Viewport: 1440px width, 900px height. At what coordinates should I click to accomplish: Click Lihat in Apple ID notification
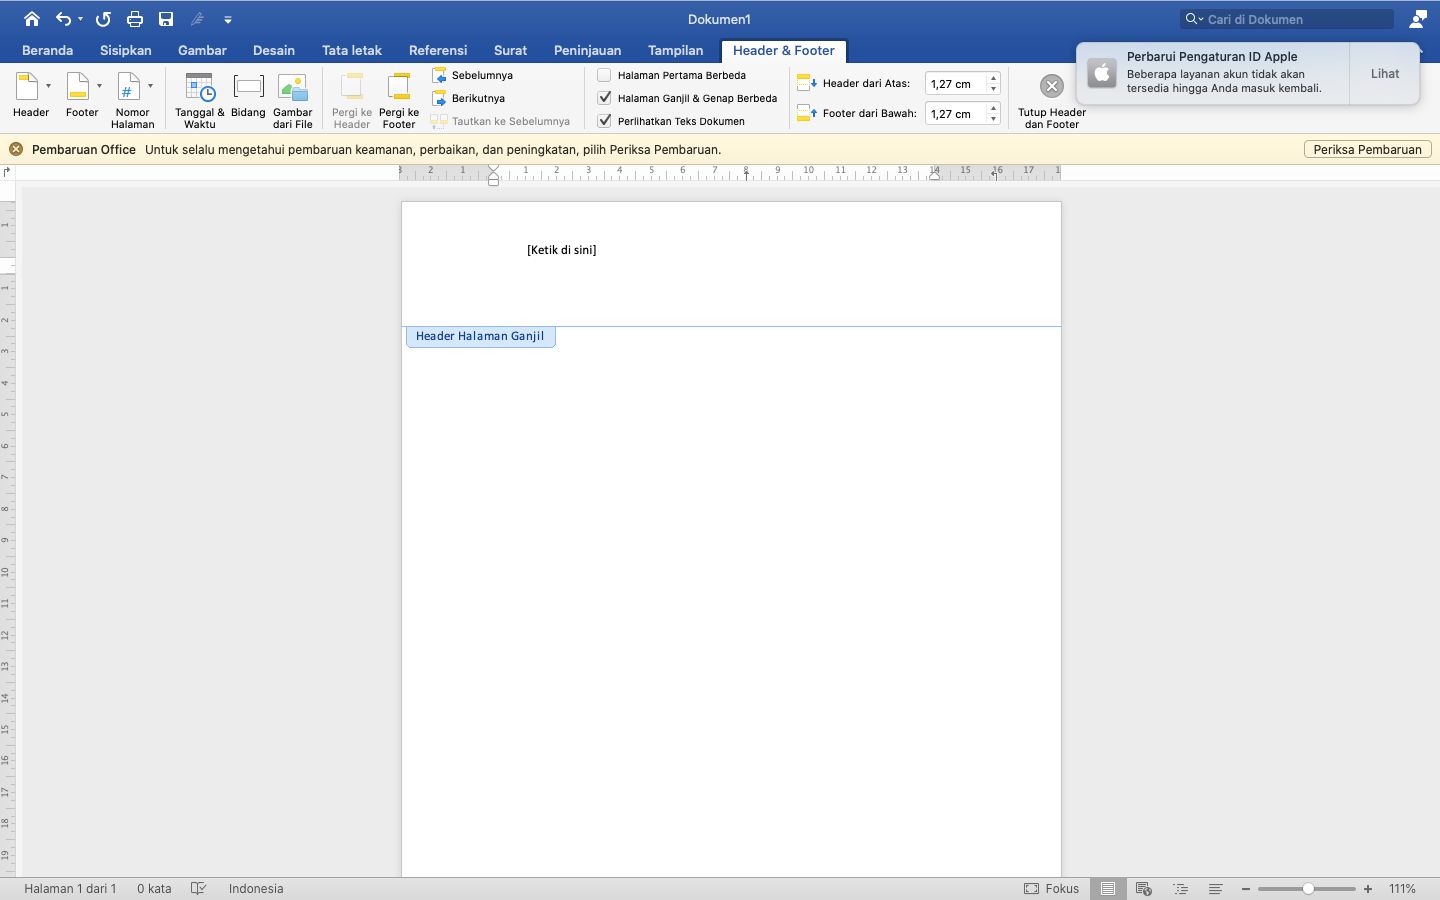(1385, 74)
